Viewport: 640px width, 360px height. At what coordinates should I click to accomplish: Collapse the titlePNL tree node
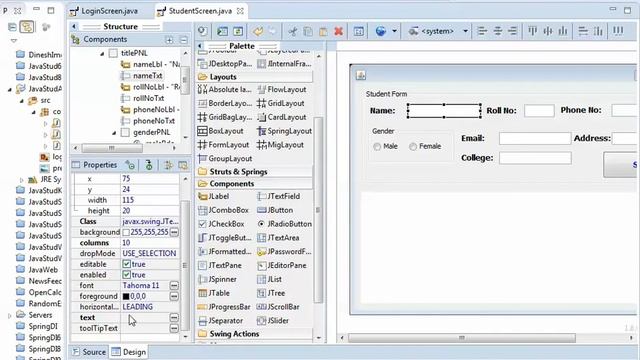[x=102, y=53]
